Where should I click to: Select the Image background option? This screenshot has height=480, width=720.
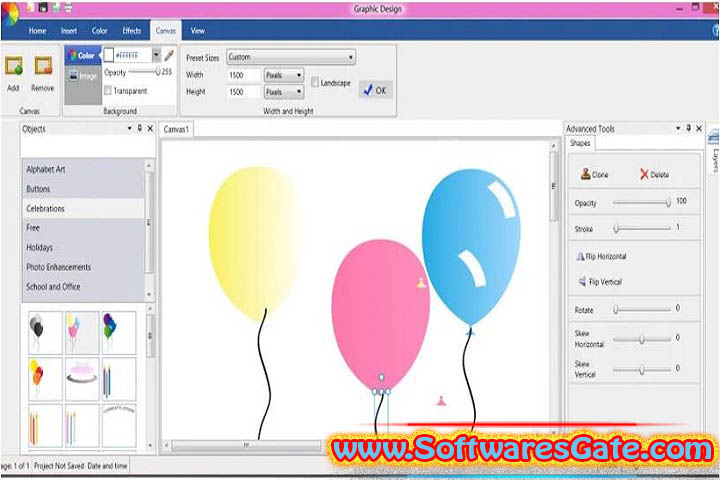click(83, 76)
